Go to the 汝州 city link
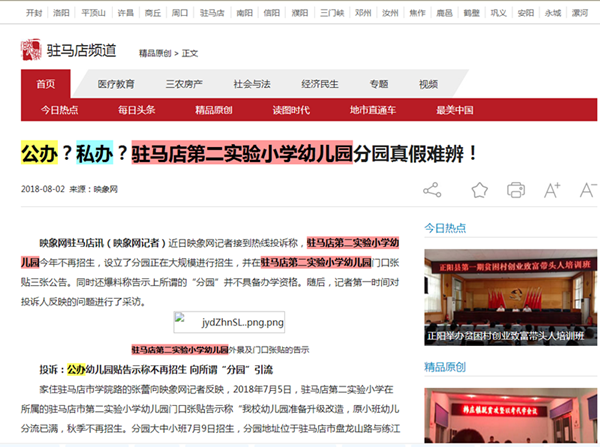The width and height of the screenshot is (600, 447). click(x=390, y=13)
